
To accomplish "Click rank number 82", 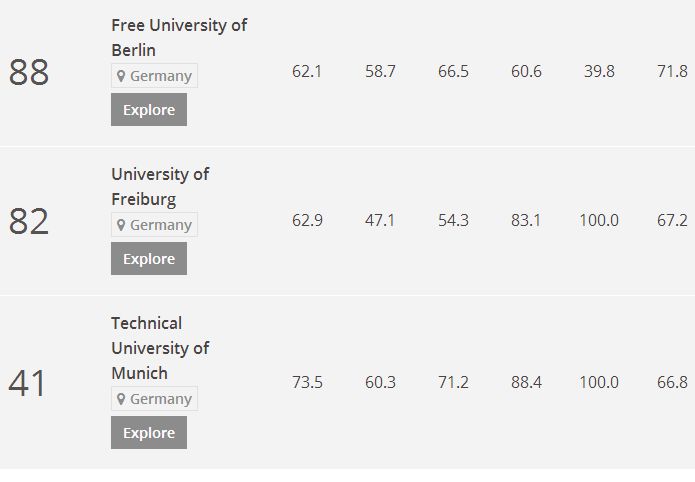I will [28, 221].
